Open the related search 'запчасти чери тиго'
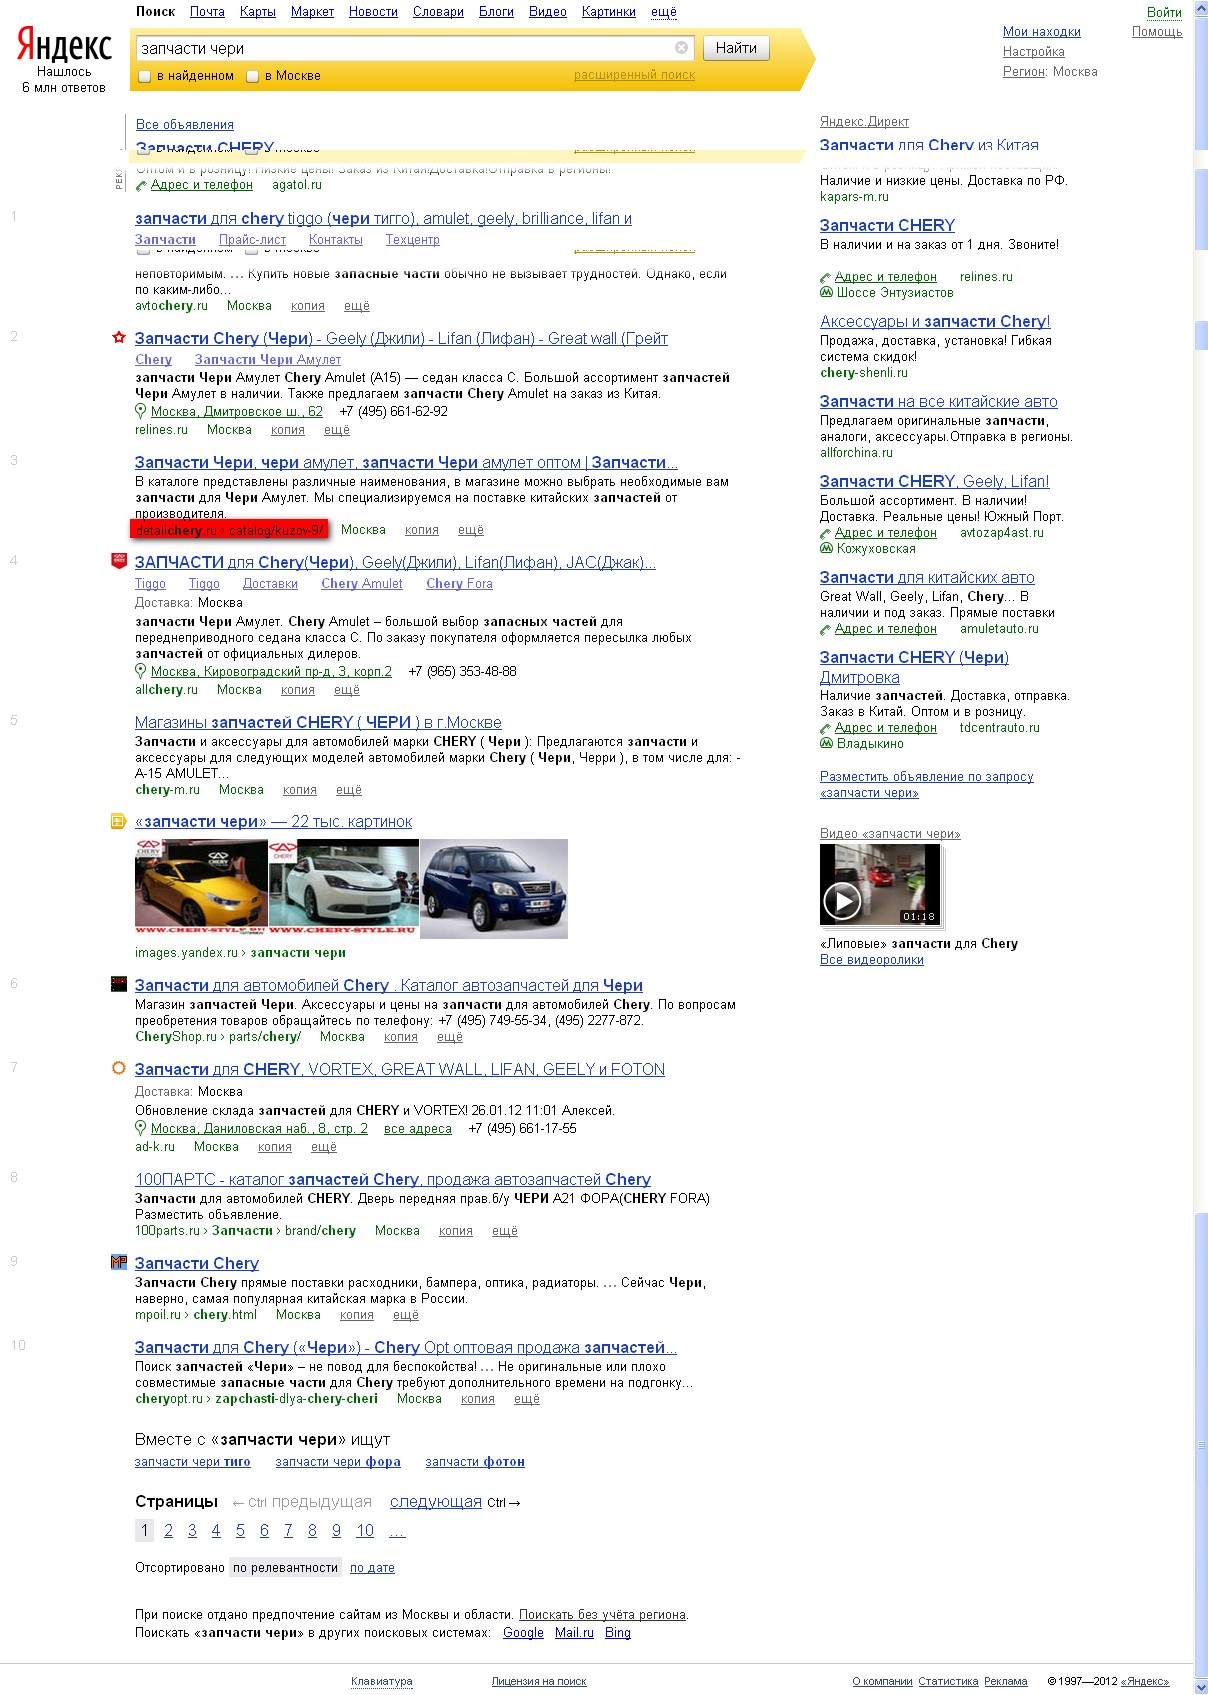1208x1695 pixels. tap(193, 1462)
